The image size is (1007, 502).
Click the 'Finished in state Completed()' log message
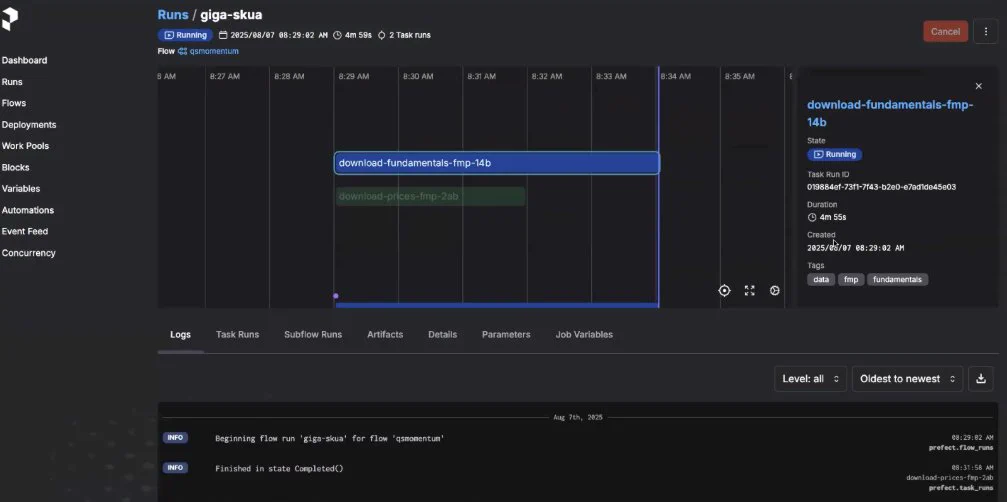[x=279, y=469]
